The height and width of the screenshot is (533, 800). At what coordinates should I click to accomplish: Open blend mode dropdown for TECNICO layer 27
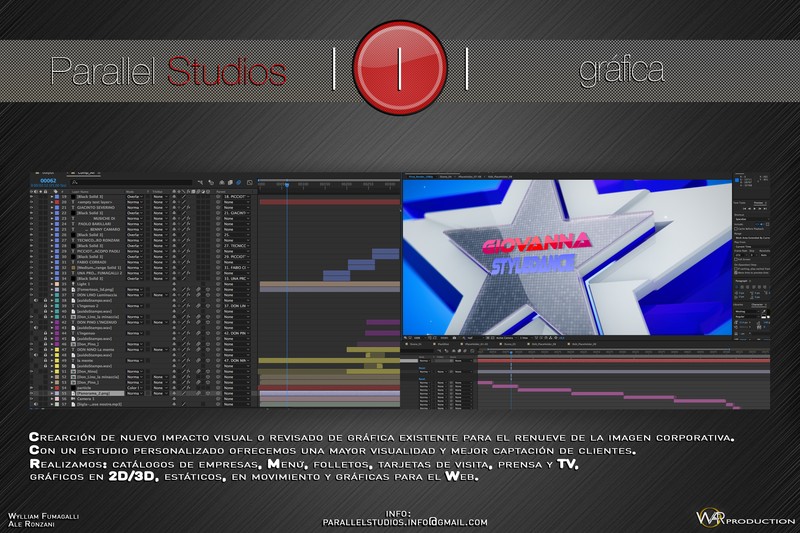click(134, 240)
